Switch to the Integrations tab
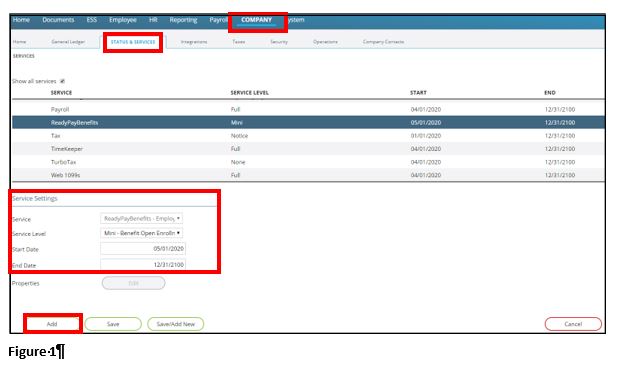Viewport: 622px width, 380px height. (x=194, y=42)
